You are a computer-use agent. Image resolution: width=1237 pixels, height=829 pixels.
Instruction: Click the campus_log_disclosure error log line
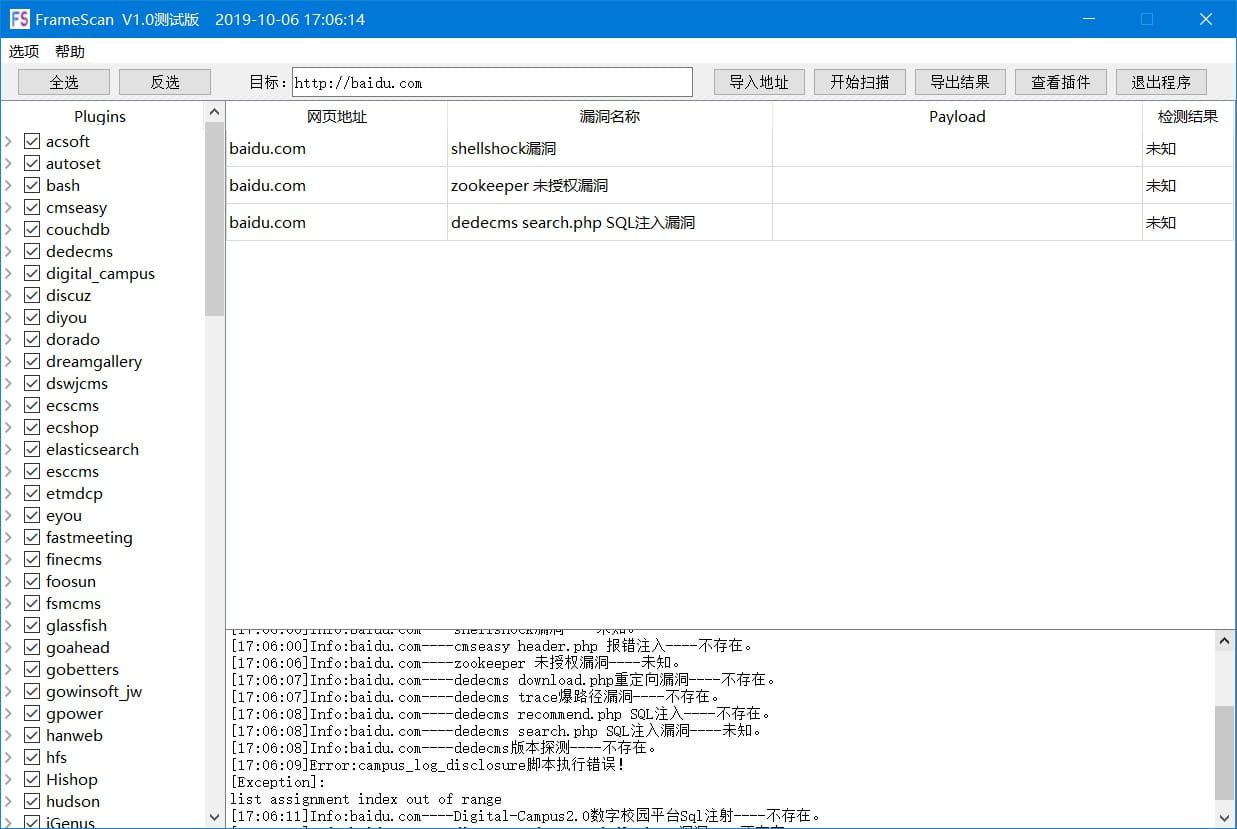(x=428, y=765)
